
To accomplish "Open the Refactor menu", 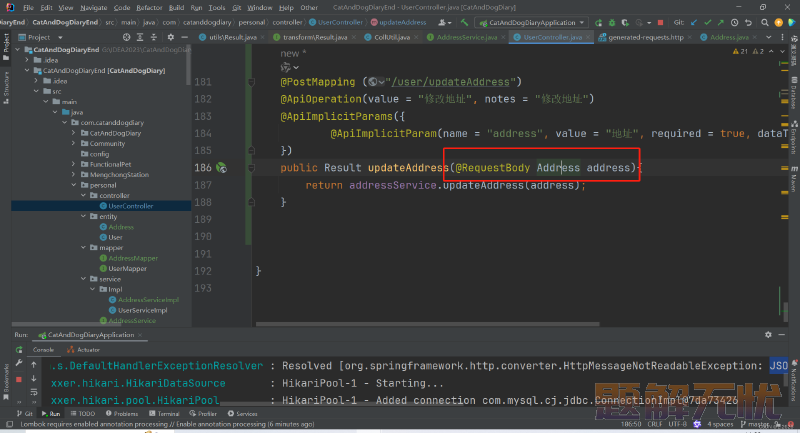I will pyautogui.click(x=149, y=8).
